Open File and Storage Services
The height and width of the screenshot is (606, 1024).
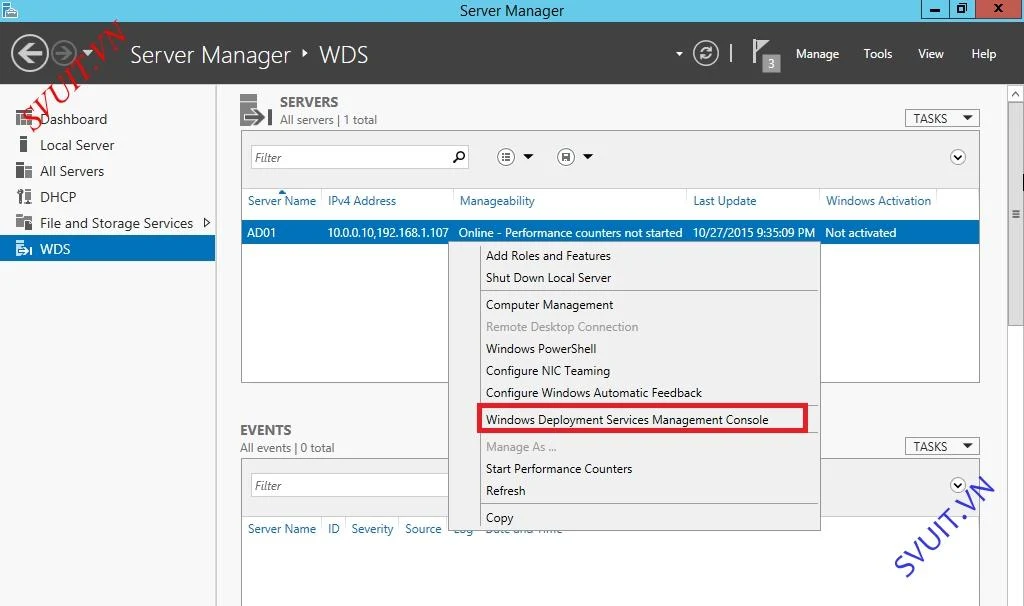[116, 223]
